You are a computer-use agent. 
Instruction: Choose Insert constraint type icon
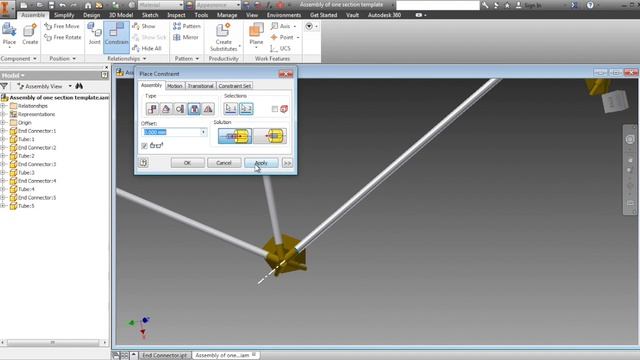coord(194,109)
